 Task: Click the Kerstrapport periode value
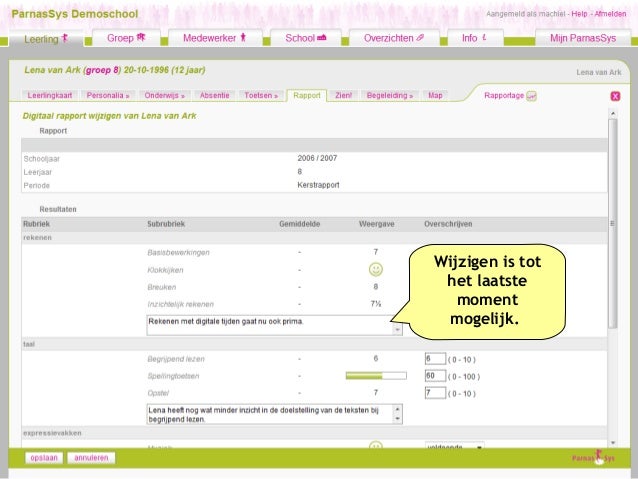coord(318,185)
